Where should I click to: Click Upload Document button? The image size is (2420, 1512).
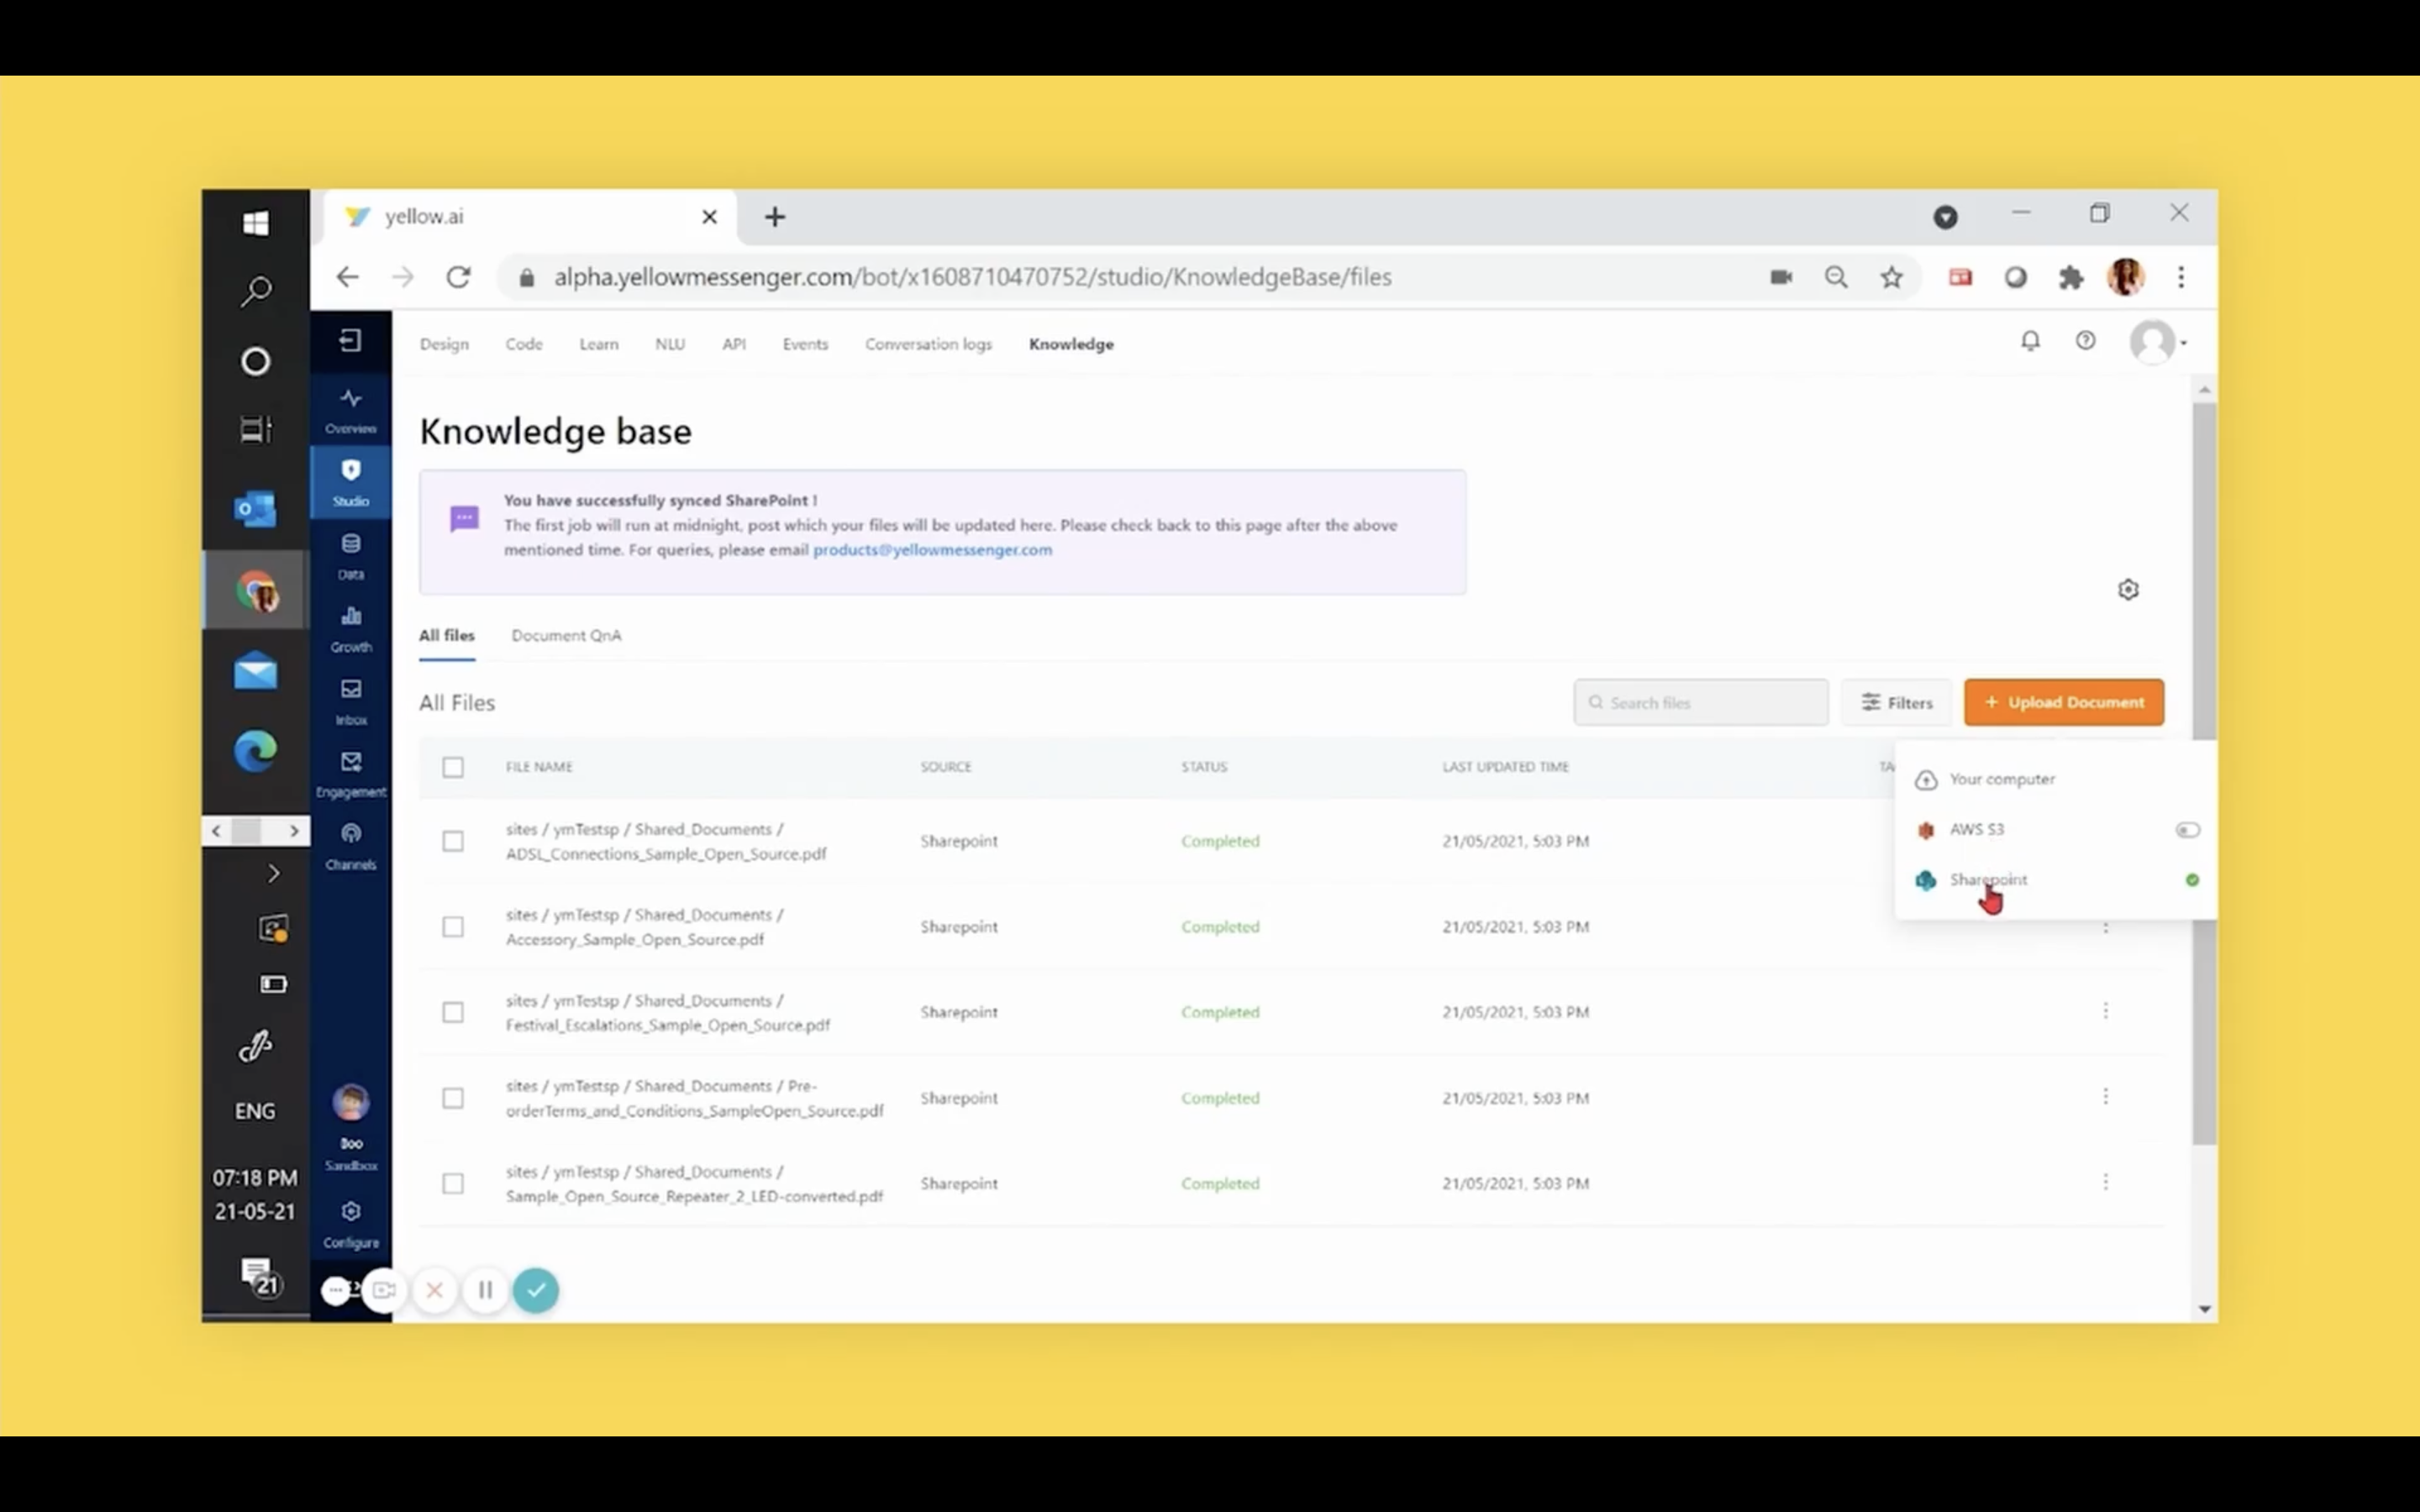[x=2064, y=702]
